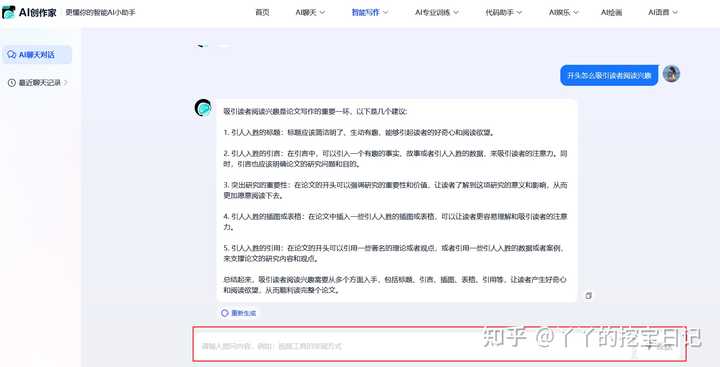Click the 总结起来 summary paragraph

tap(395, 285)
